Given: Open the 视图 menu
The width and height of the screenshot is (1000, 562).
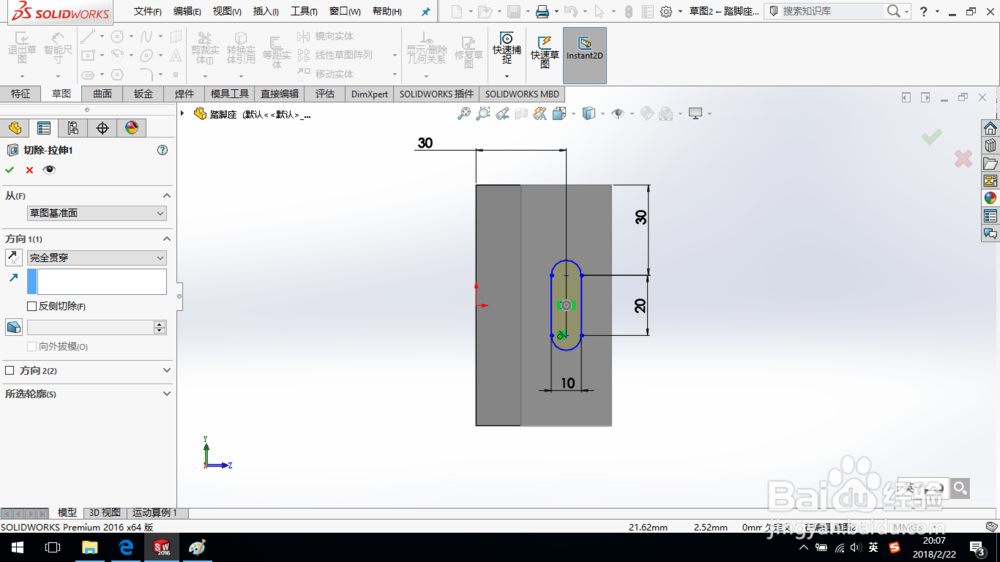Looking at the screenshot, I should coord(226,11).
